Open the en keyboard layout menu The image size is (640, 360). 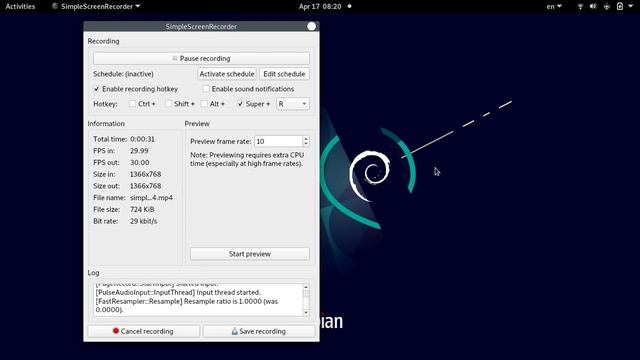point(554,7)
